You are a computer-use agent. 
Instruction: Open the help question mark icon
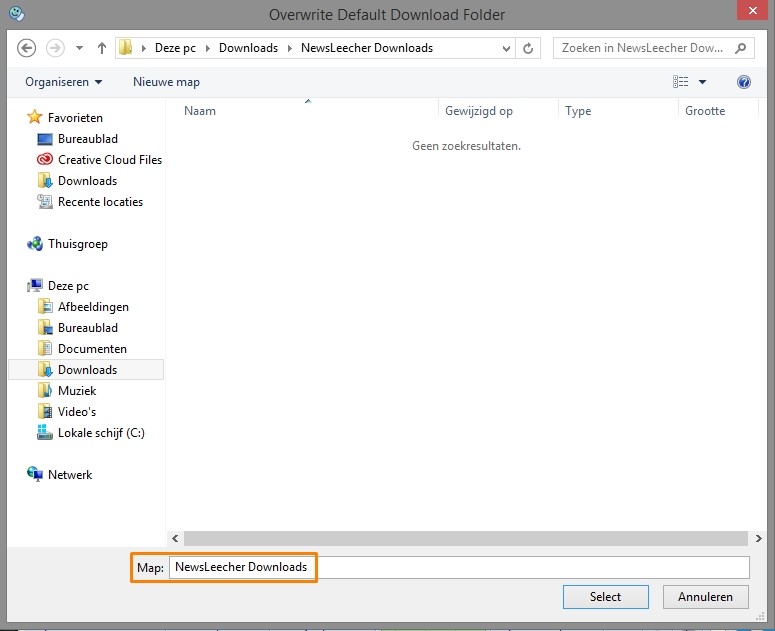tap(743, 82)
